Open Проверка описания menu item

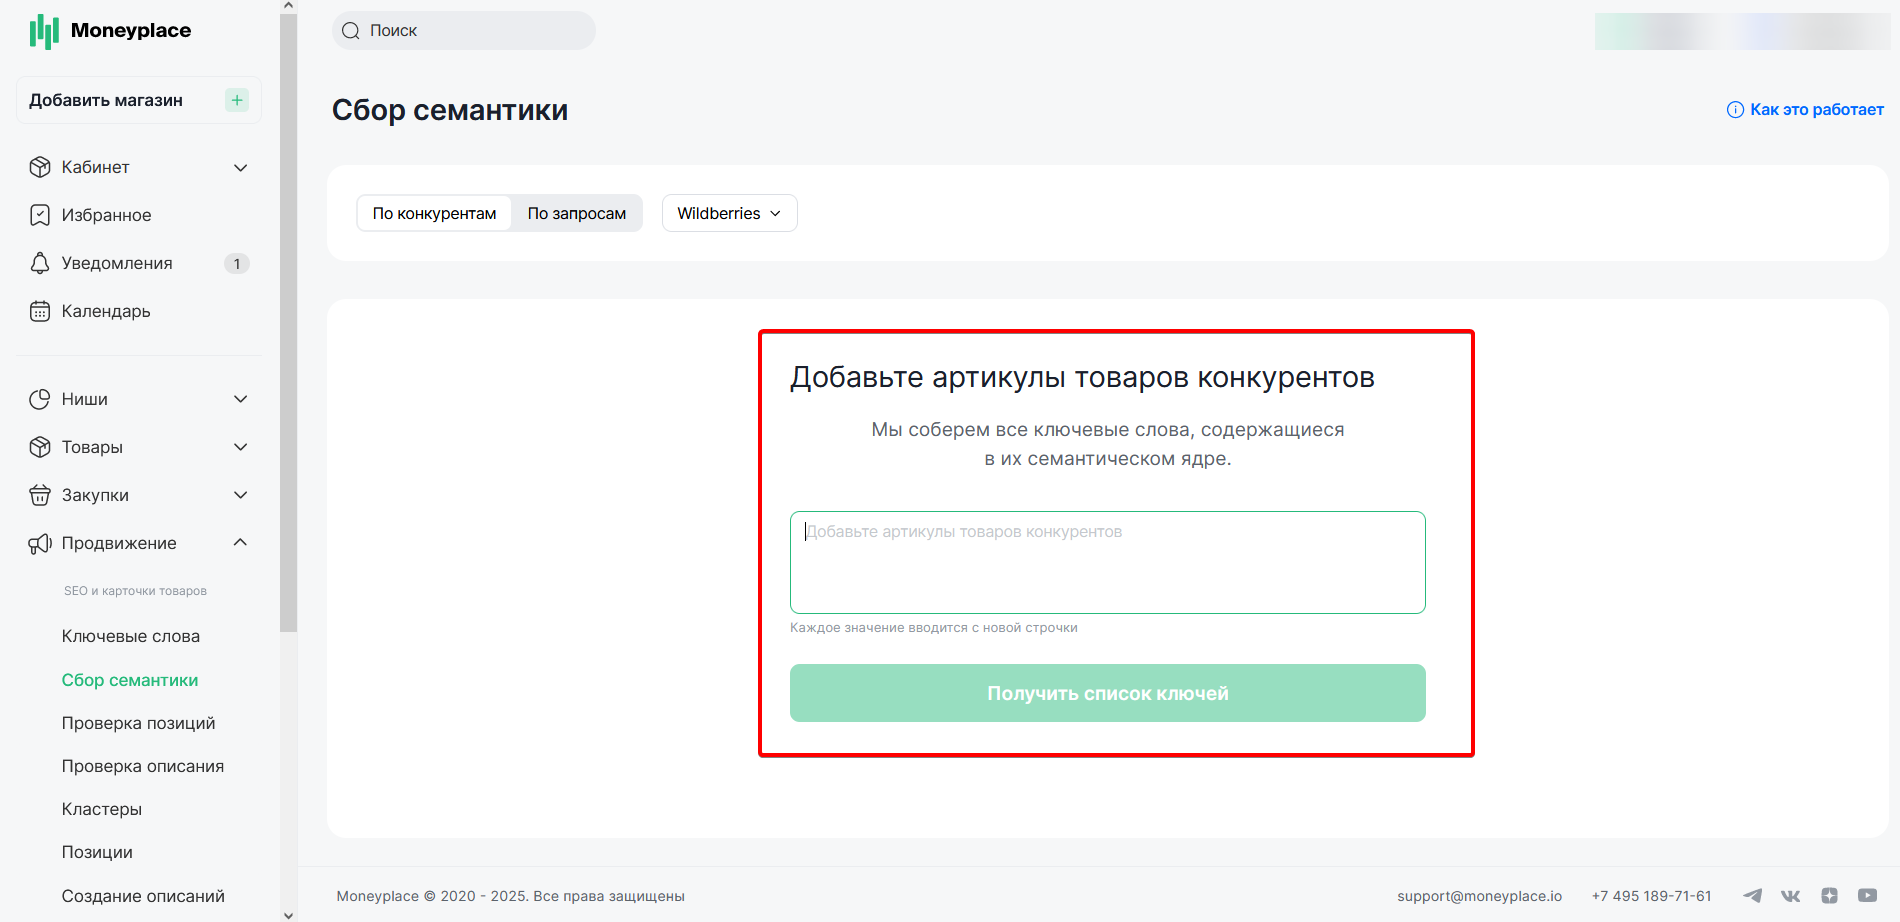(143, 766)
